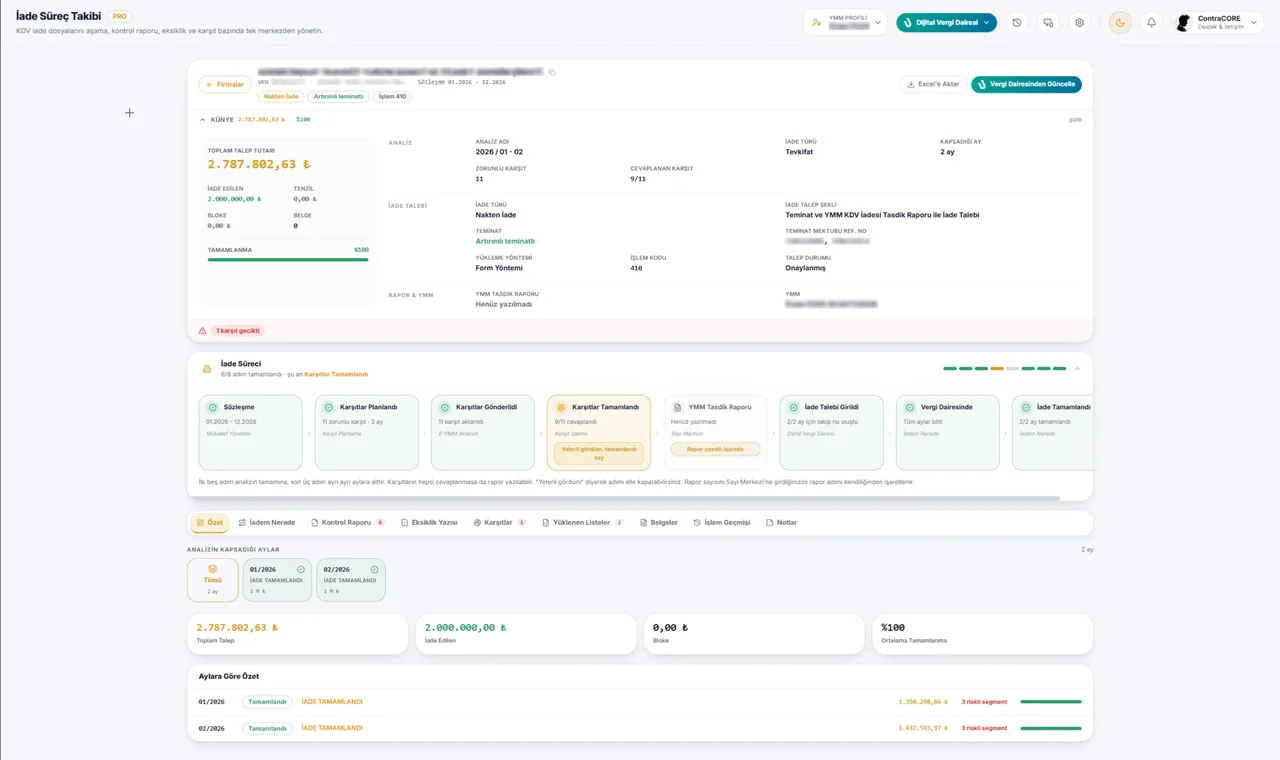Click the İade Süreci lock icon
This screenshot has width=1280, height=760.
pos(207,369)
